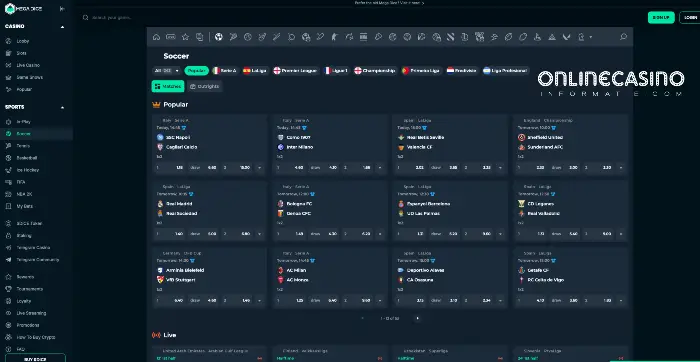Switch to the Outrights tab
The width and height of the screenshot is (700, 362).
pyautogui.click(x=204, y=86)
